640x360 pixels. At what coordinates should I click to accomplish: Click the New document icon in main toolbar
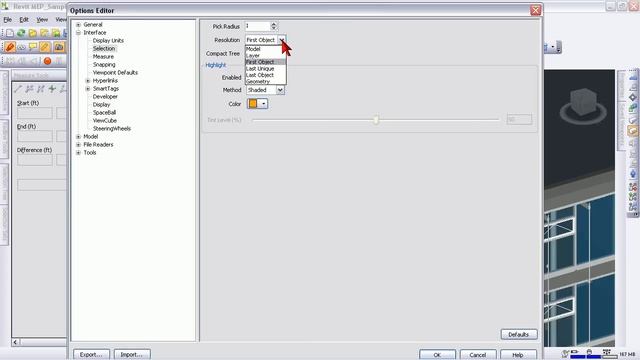click(10, 33)
